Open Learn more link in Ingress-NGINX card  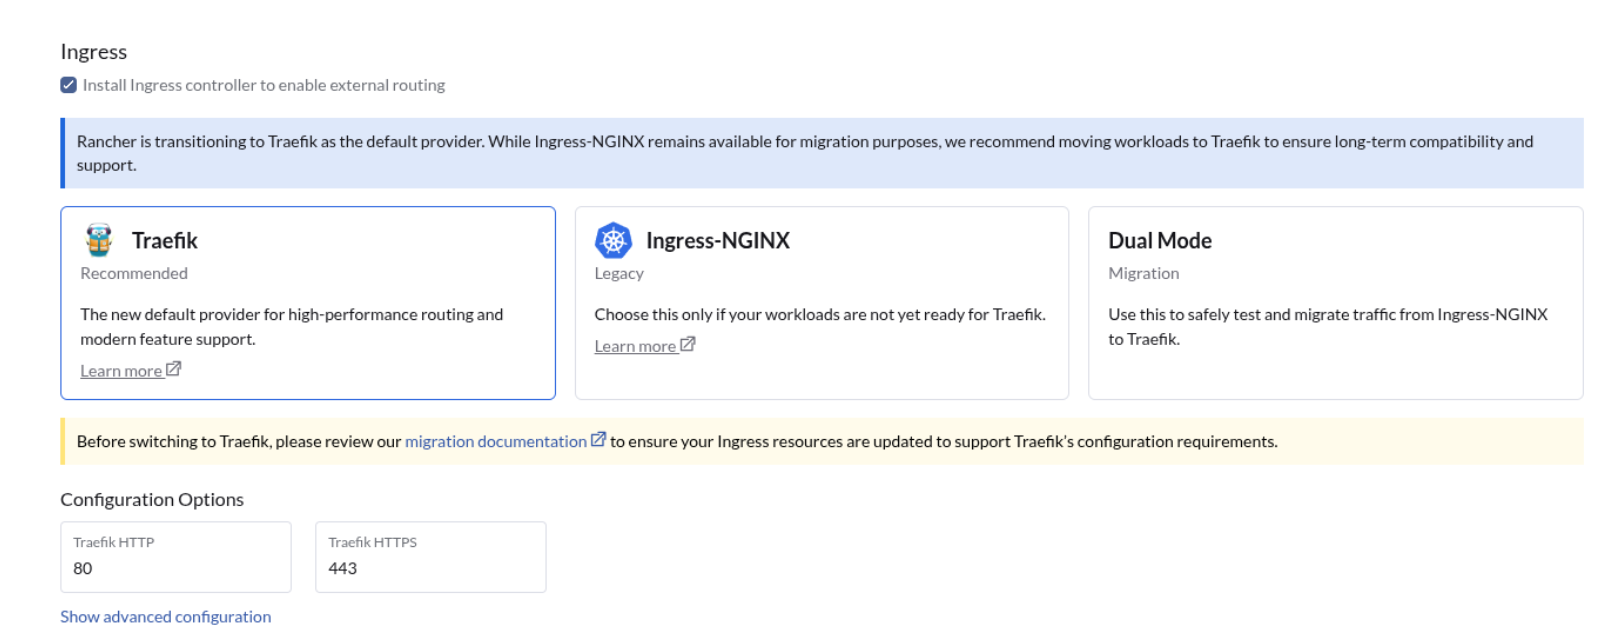(635, 346)
